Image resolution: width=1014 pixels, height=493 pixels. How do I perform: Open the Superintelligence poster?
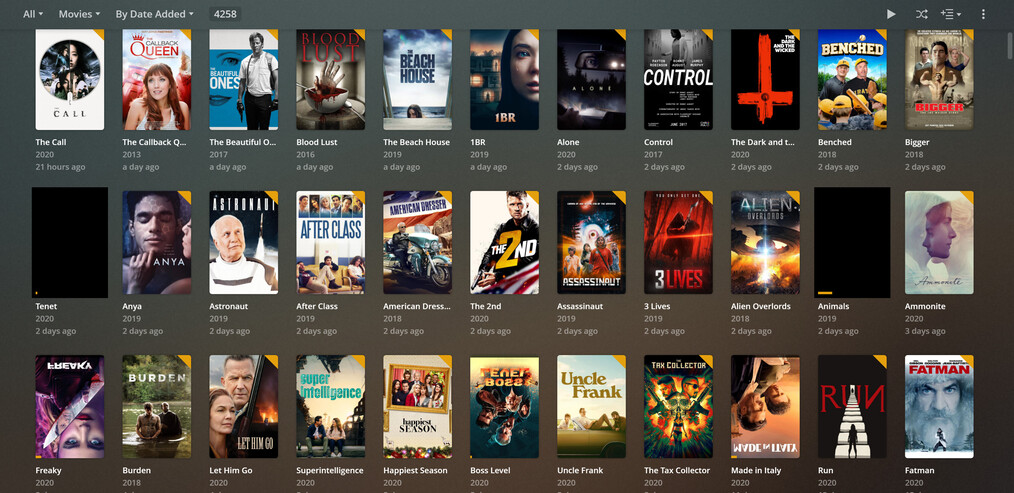tap(330, 407)
